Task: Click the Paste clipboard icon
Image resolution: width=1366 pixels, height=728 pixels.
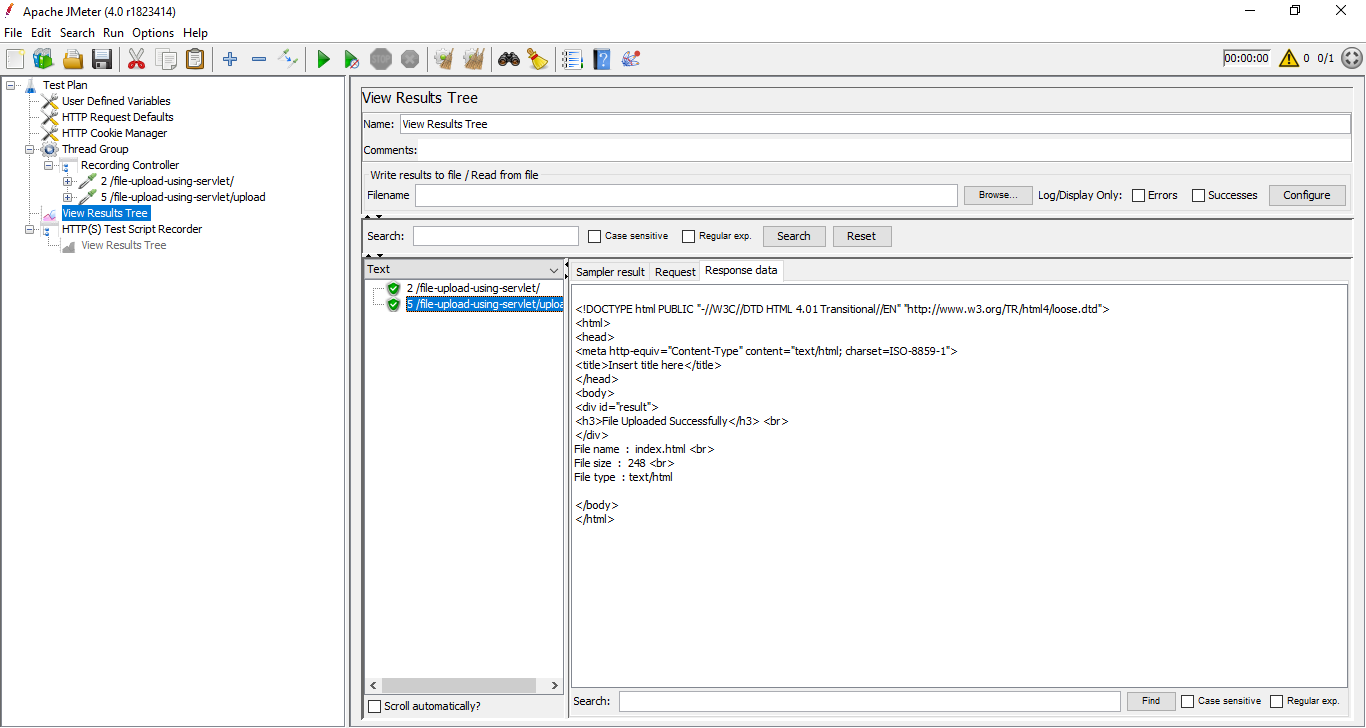Action: pyautogui.click(x=195, y=59)
